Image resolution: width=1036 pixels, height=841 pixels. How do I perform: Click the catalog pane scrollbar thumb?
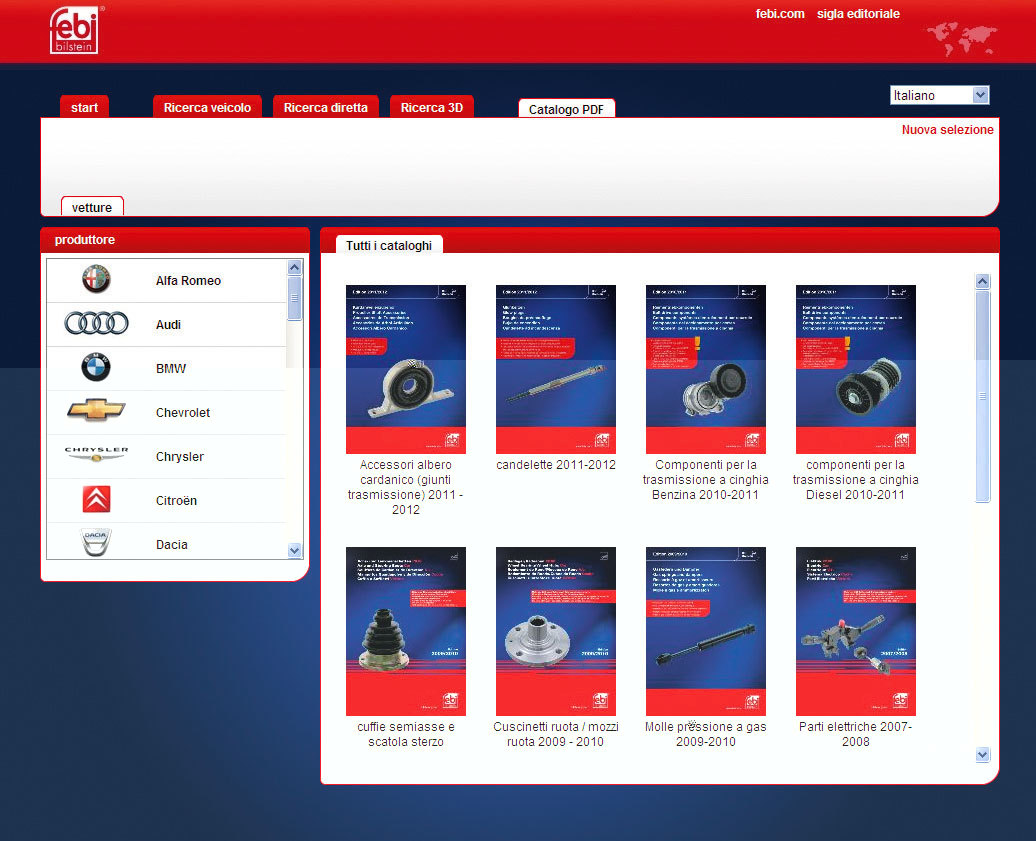click(982, 396)
